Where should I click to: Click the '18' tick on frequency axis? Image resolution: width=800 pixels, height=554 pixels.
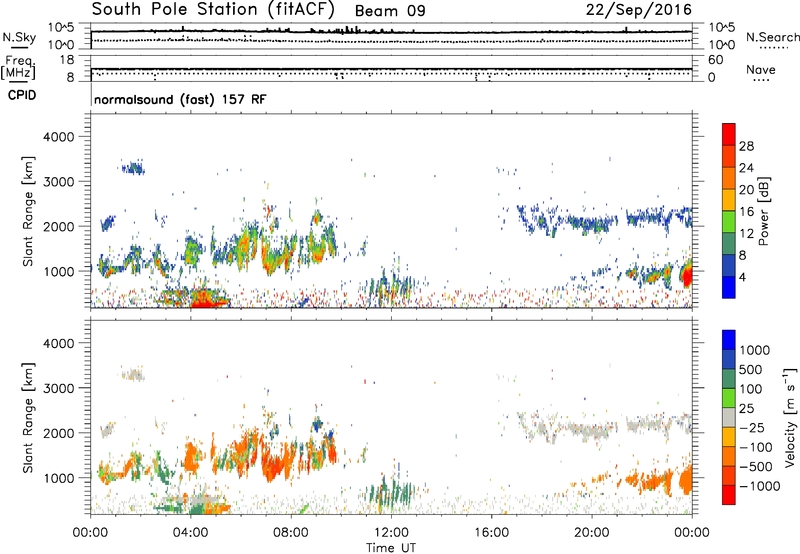pyautogui.click(x=67, y=60)
